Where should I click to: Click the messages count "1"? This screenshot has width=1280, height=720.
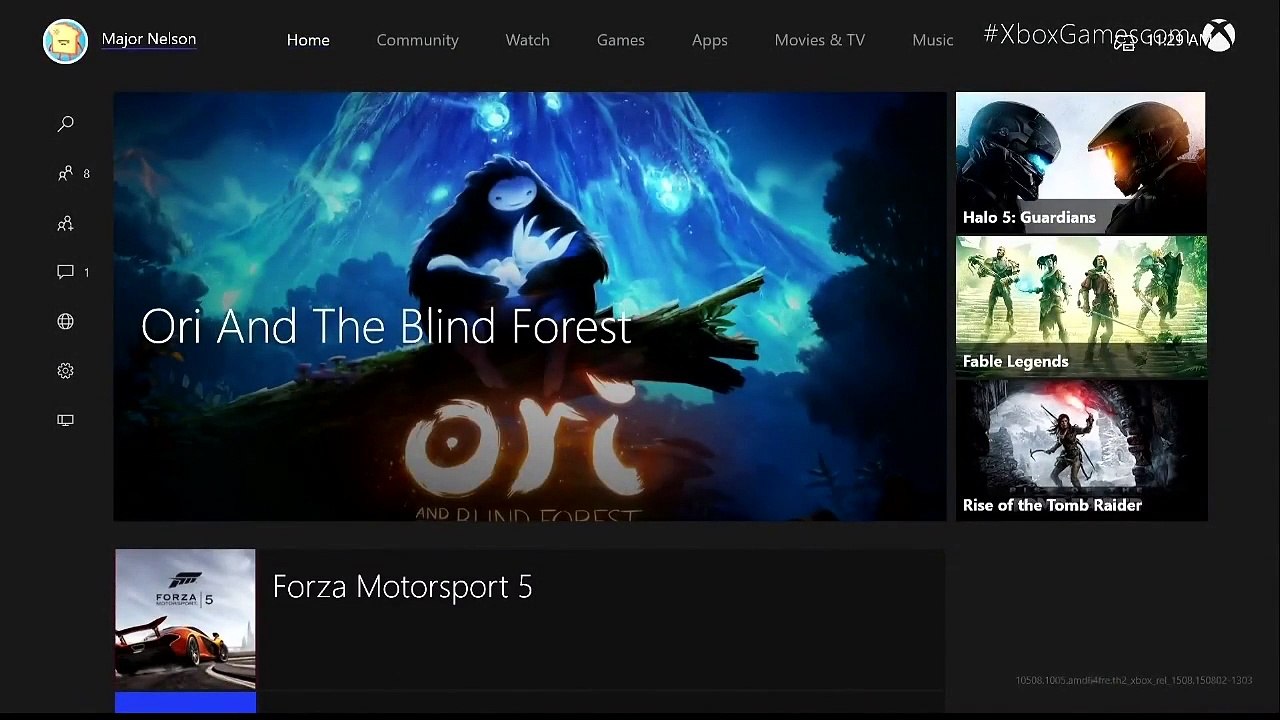(87, 272)
